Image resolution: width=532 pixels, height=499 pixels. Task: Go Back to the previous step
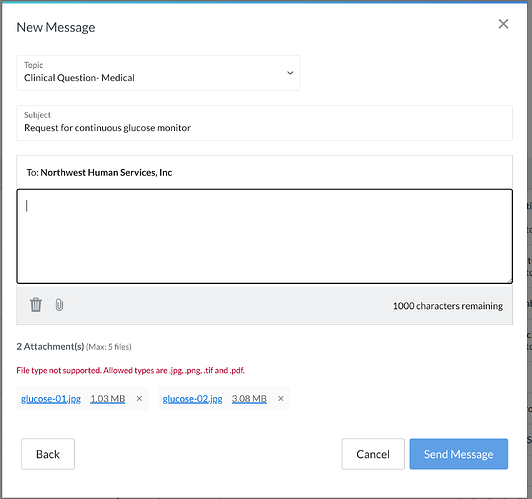[48, 454]
